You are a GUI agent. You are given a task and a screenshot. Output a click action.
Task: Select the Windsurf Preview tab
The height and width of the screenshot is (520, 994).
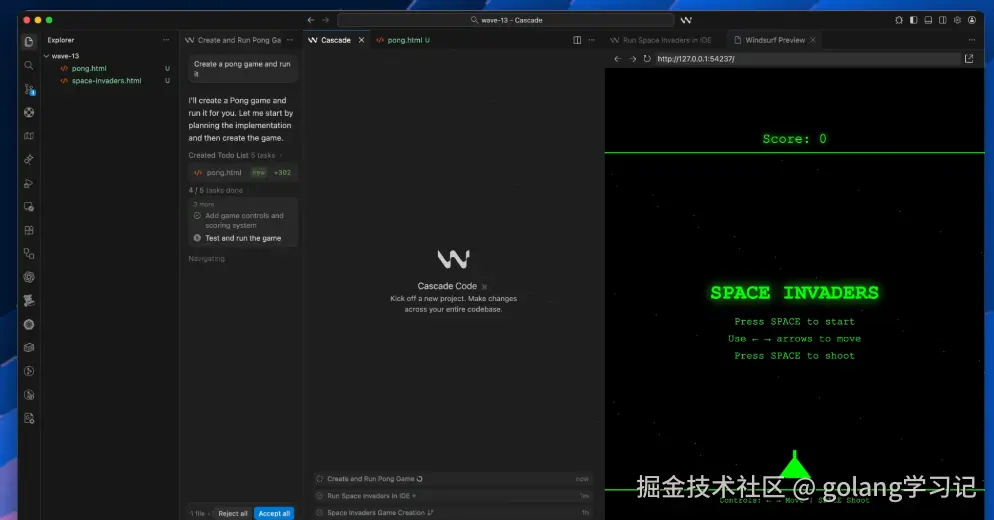click(775, 40)
